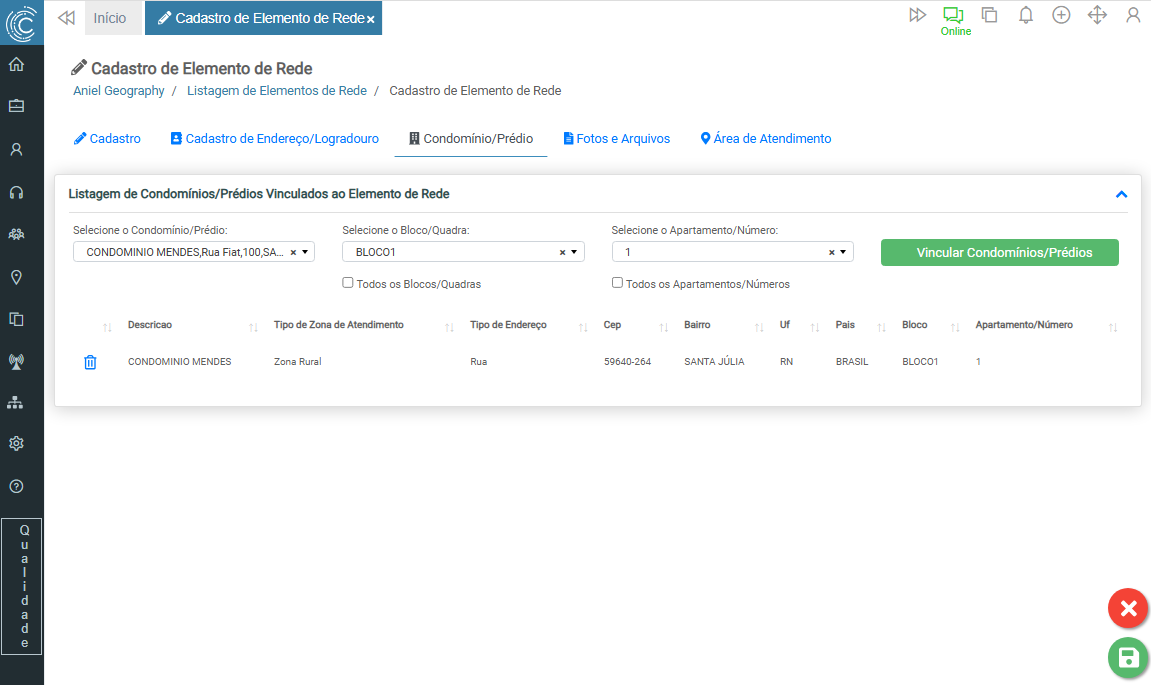The width and height of the screenshot is (1151, 685).
Task: Open the notifications bell icon
Action: coord(1025,15)
